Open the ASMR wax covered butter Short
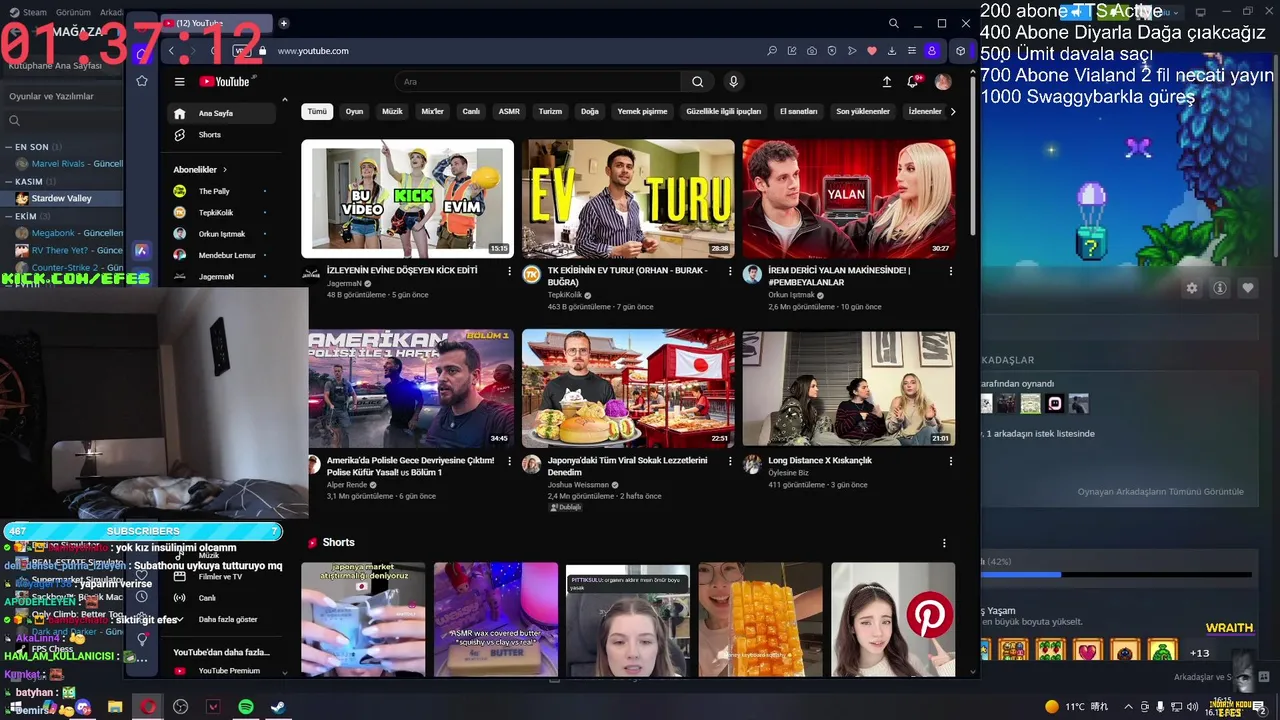 pos(496,620)
